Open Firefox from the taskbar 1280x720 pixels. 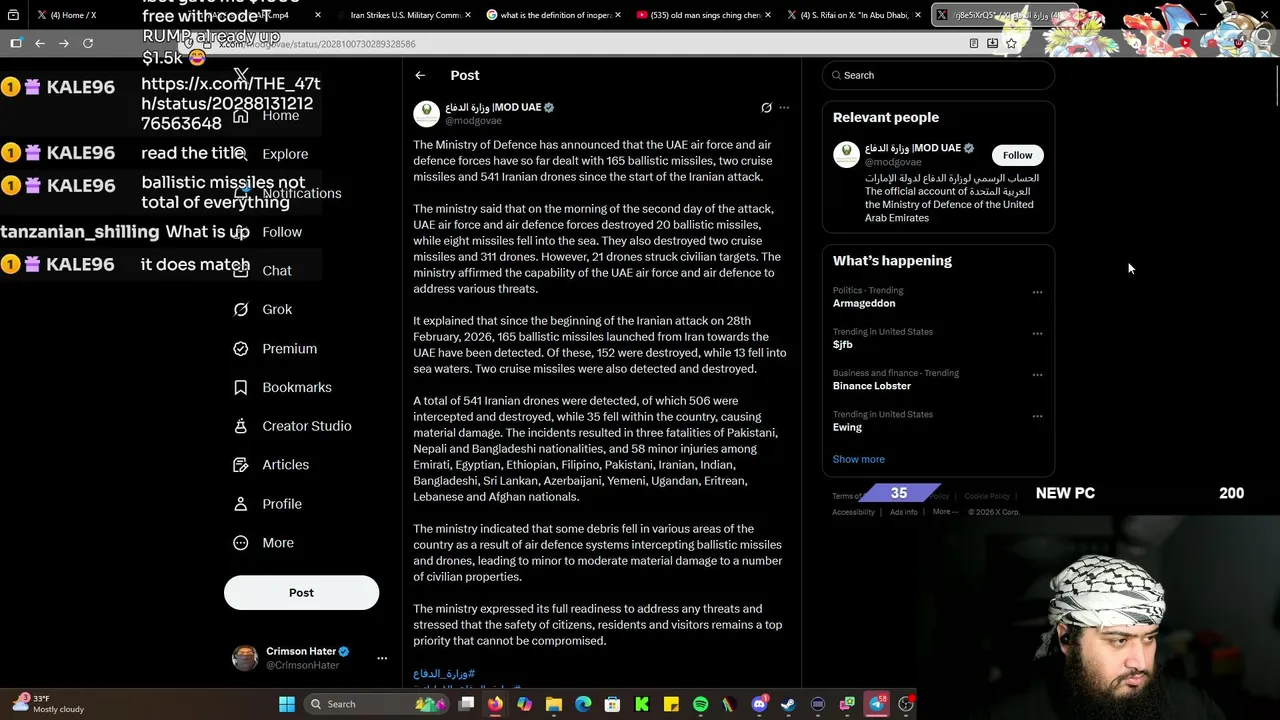click(495, 704)
